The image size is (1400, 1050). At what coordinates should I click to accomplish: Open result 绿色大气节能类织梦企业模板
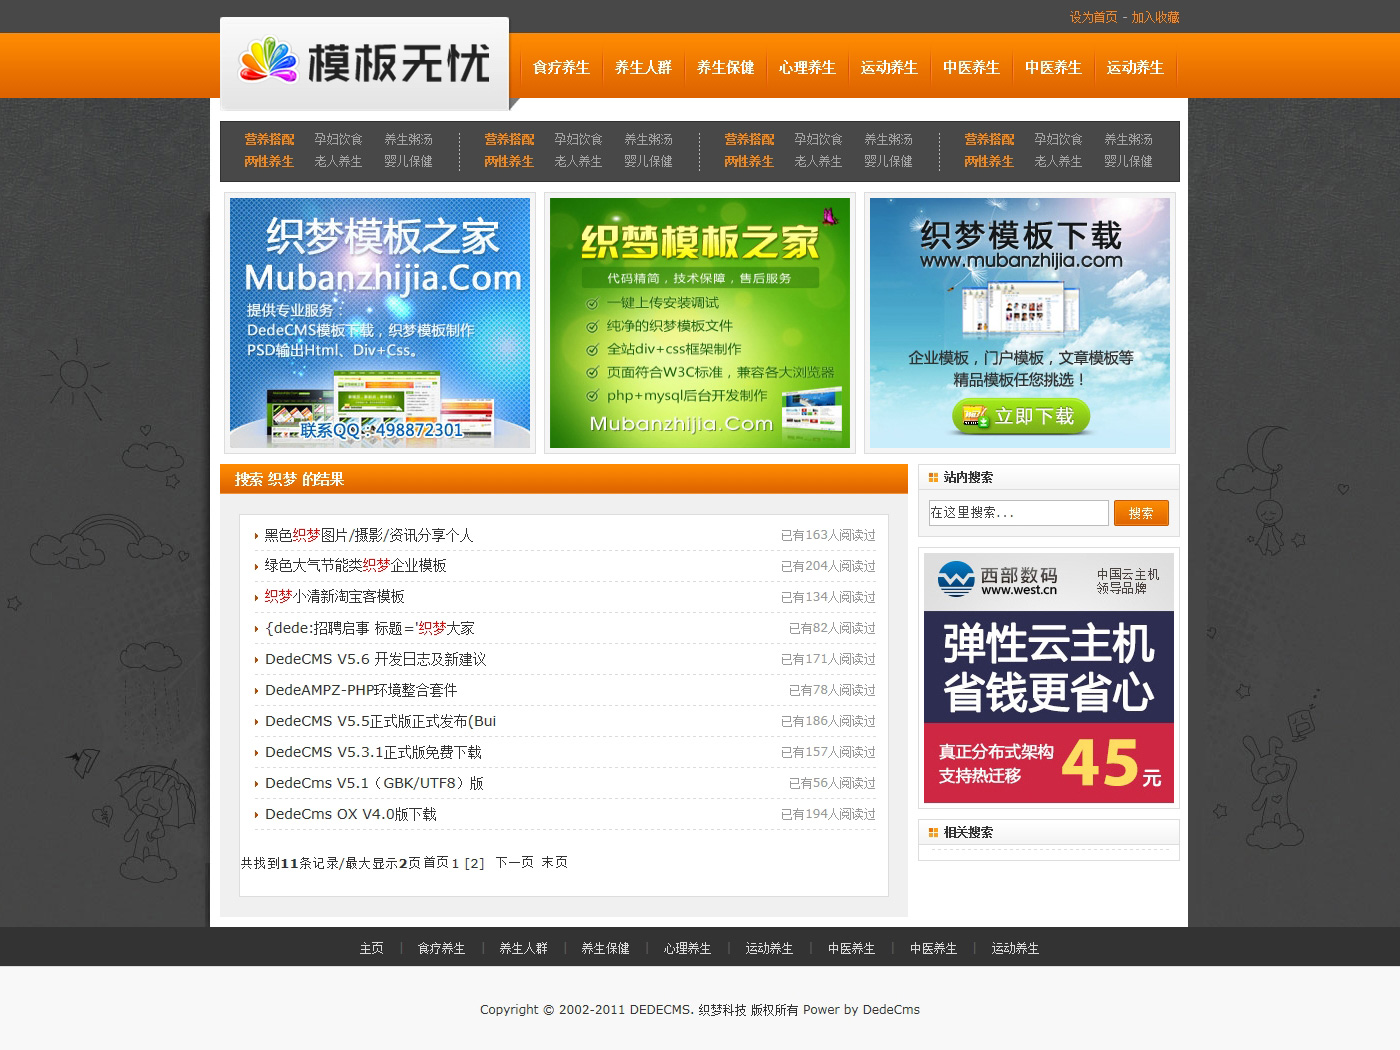[355, 566]
